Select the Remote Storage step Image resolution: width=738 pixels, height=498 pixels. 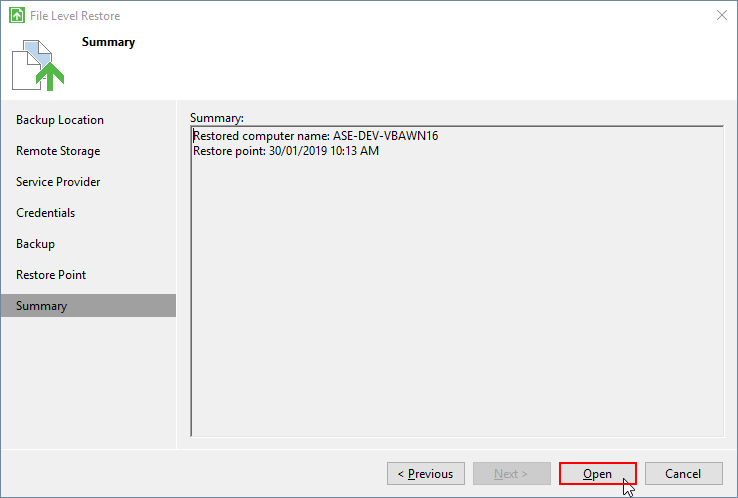click(x=58, y=151)
